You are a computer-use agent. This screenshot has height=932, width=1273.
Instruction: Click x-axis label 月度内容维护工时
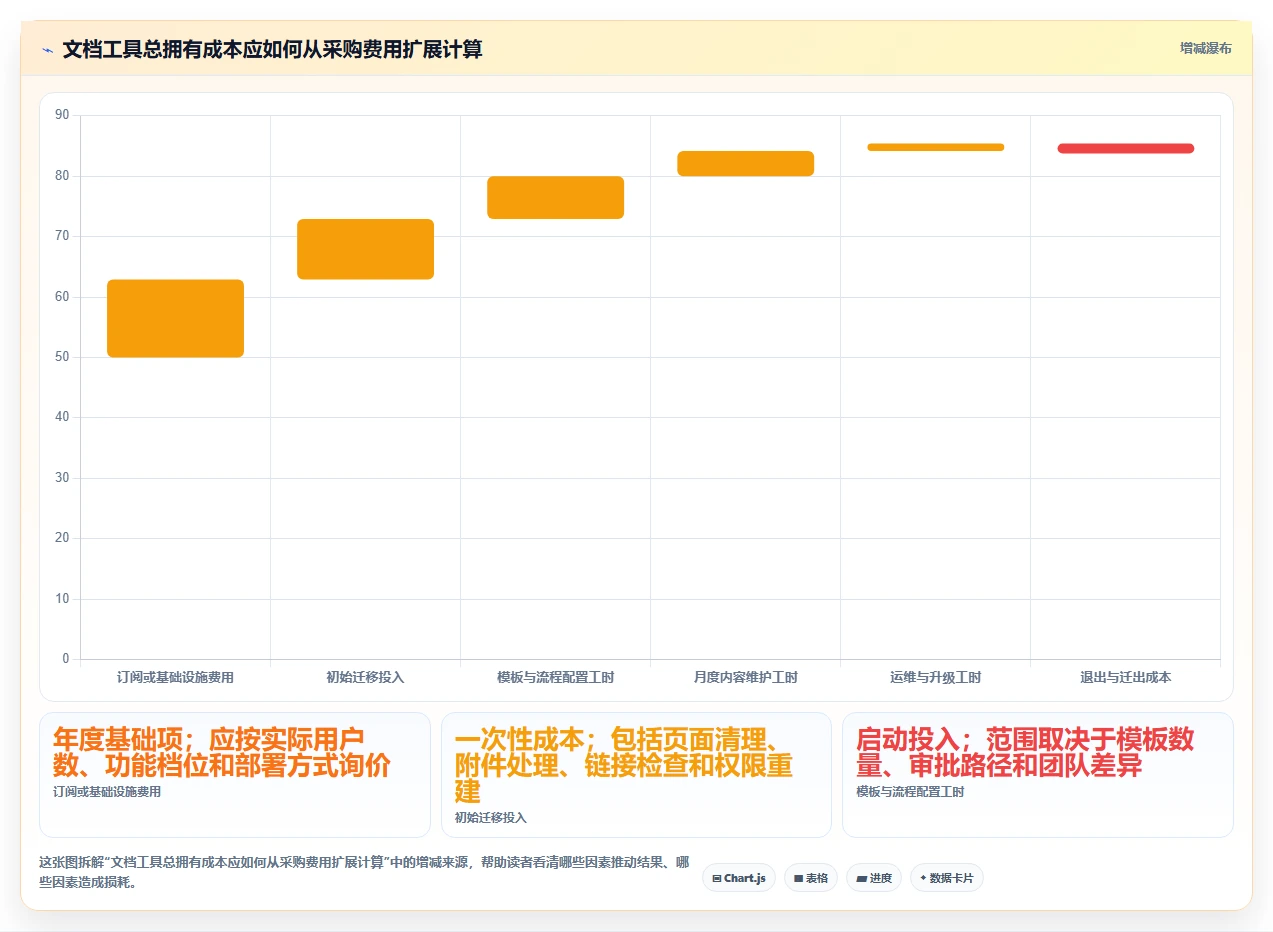pos(745,677)
